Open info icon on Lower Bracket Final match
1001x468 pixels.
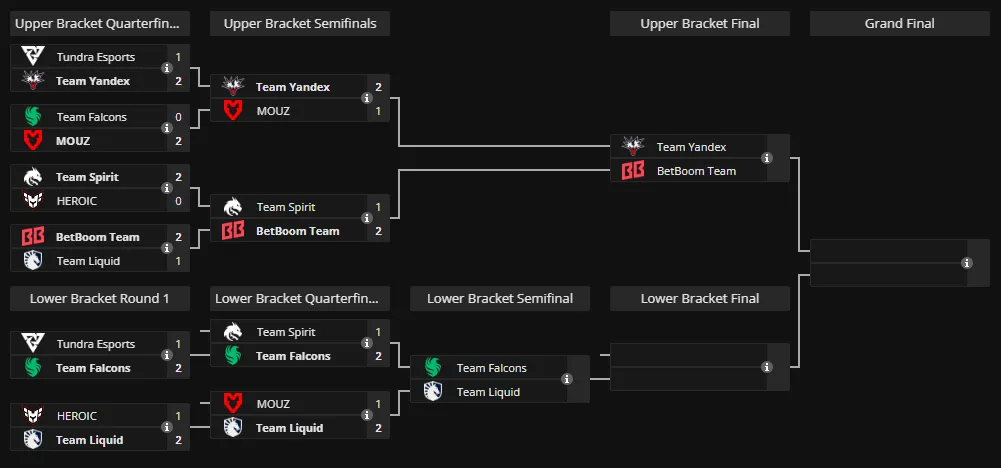tap(767, 367)
